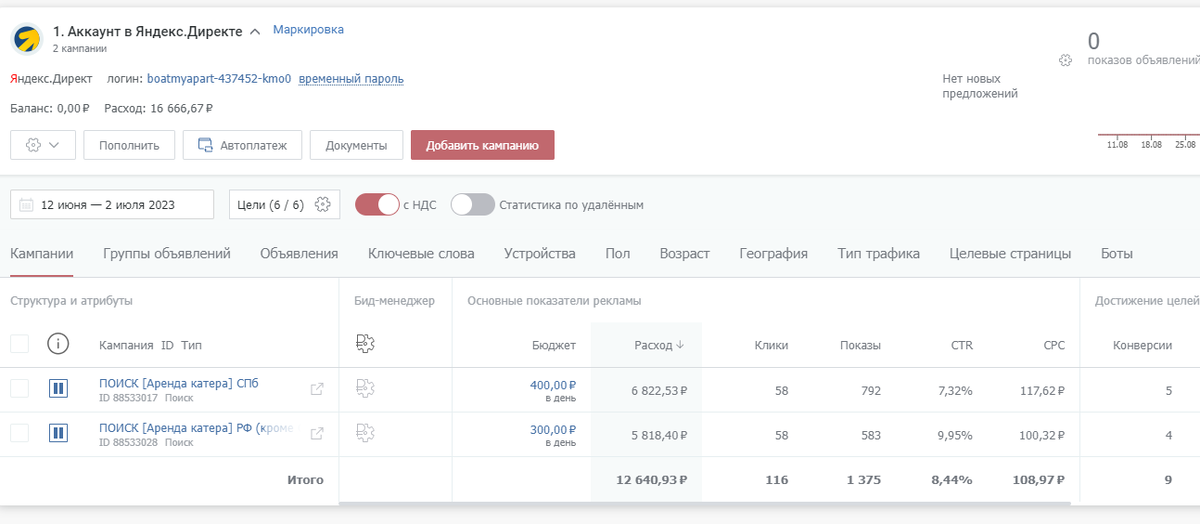The height and width of the screenshot is (524, 1200).
Task: Click the Клики column header
Action: (771, 345)
